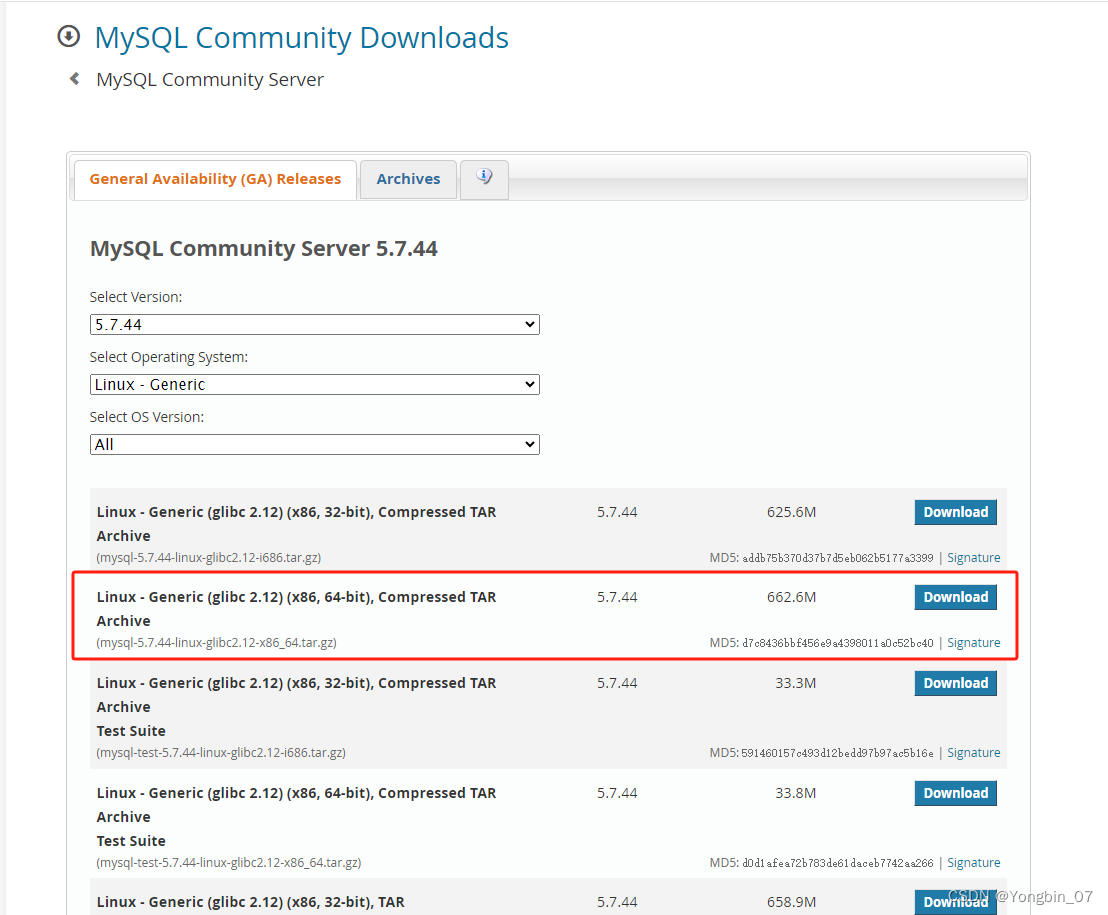
Task: Click filename mysql-test-5.7.44-linux-glibc2.12-i686.tar.gz
Action: 221,752
